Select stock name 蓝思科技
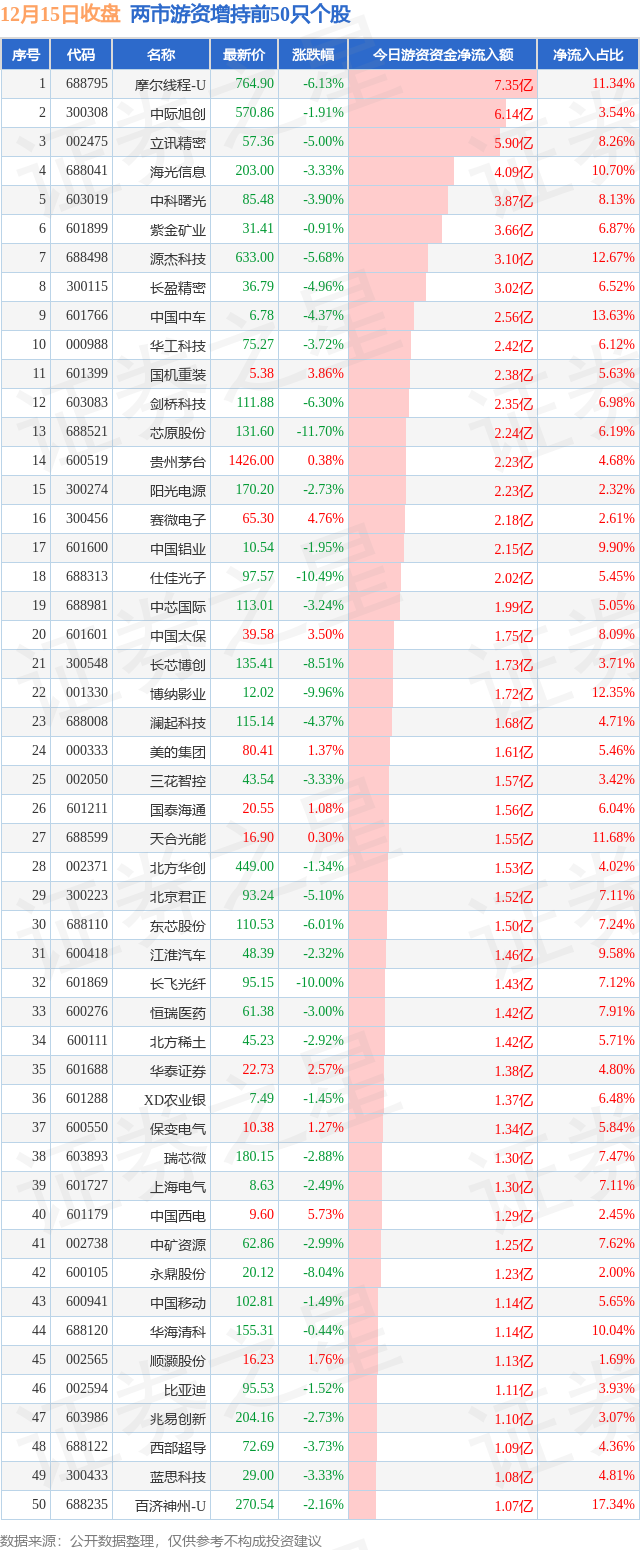640x1550 pixels. tap(178, 1476)
